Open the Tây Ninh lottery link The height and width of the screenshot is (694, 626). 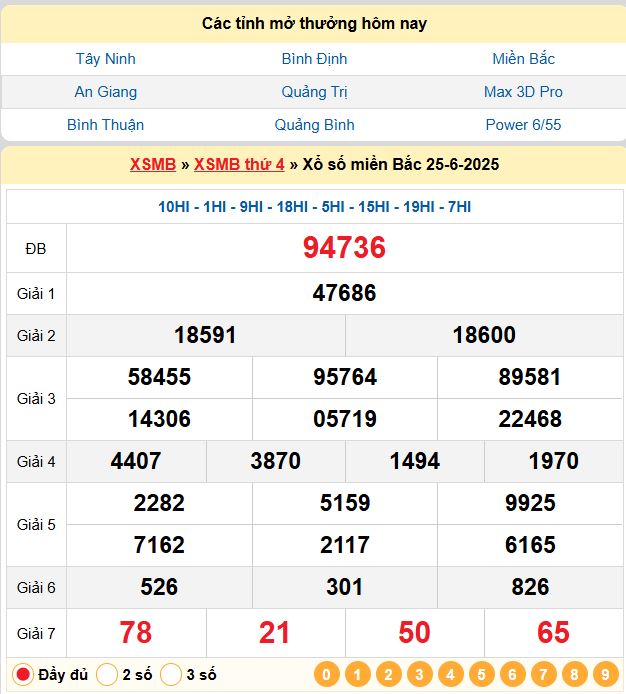coord(105,59)
